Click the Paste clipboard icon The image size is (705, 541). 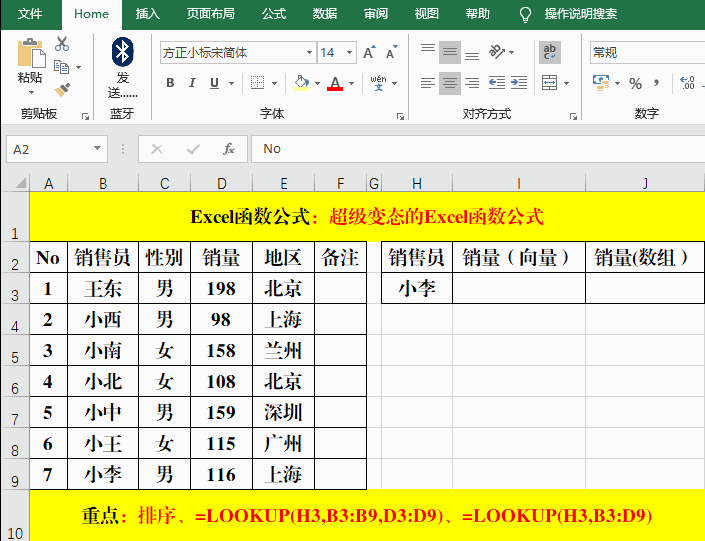(30, 54)
